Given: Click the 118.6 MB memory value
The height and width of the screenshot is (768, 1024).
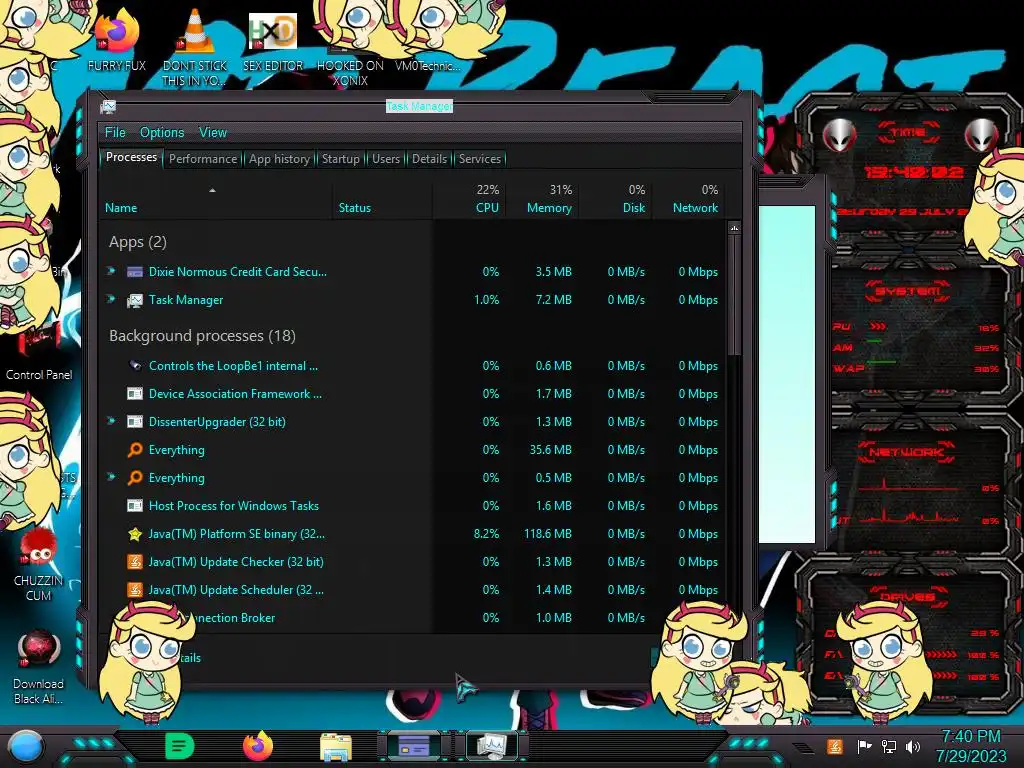Looking at the screenshot, I should pyautogui.click(x=547, y=534).
